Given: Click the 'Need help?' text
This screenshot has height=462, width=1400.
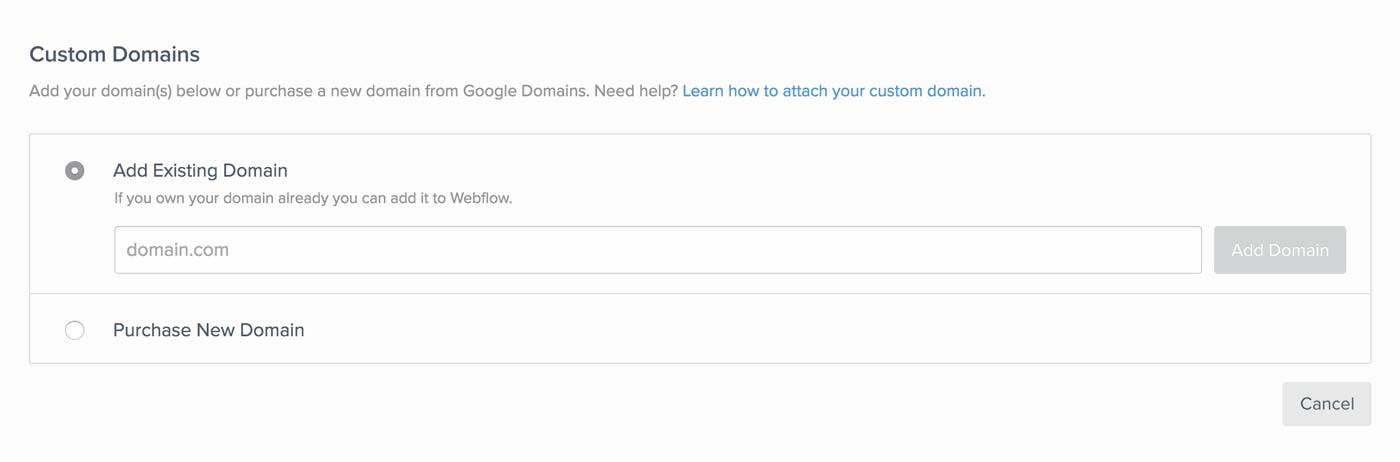Looking at the screenshot, I should click(x=636, y=91).
